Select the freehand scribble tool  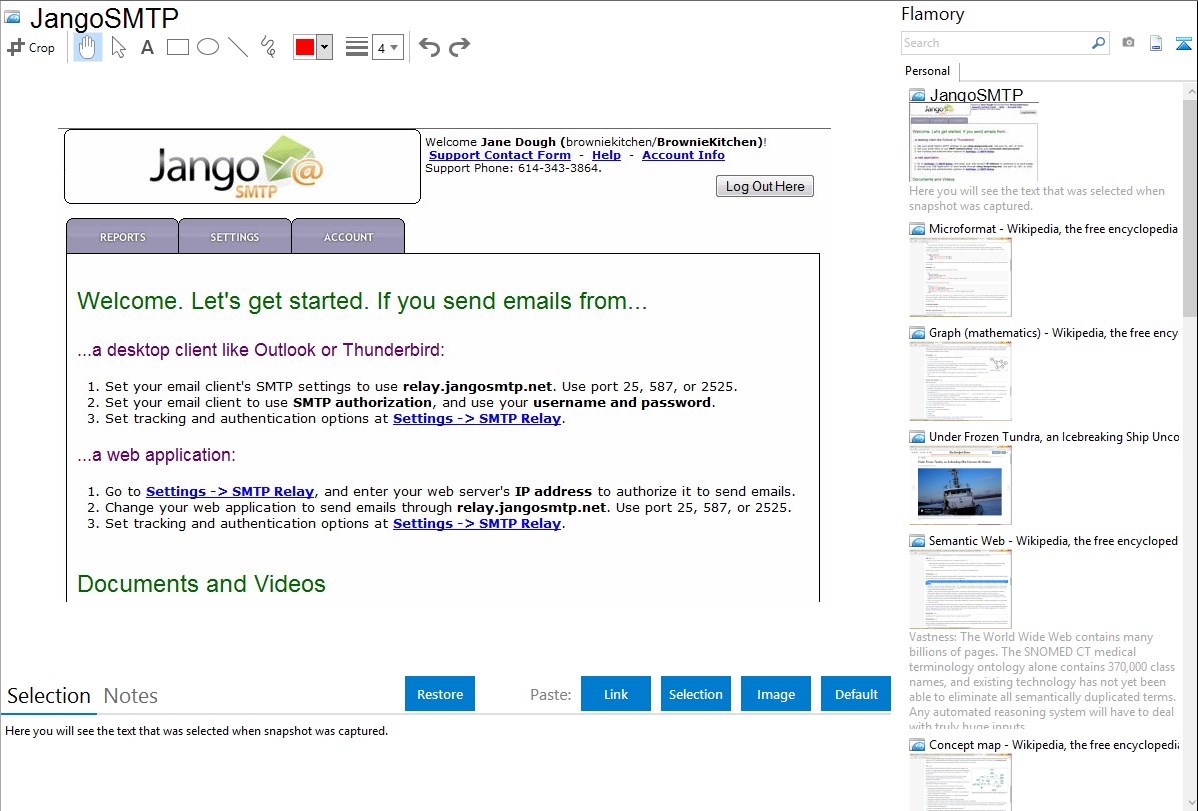click(268, 47)
